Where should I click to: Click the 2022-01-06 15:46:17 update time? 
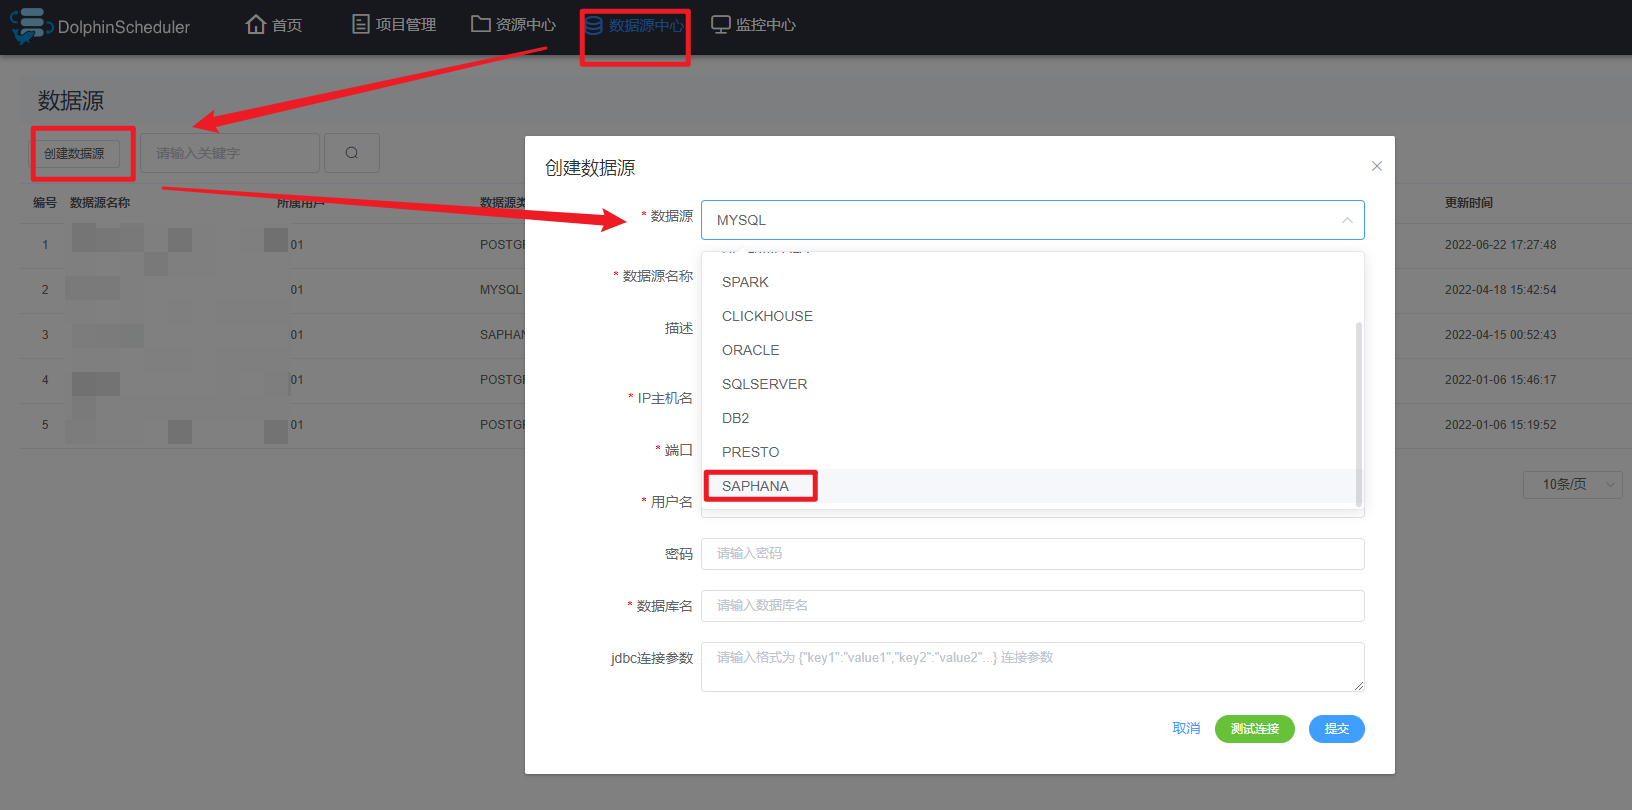[1500, 380]
